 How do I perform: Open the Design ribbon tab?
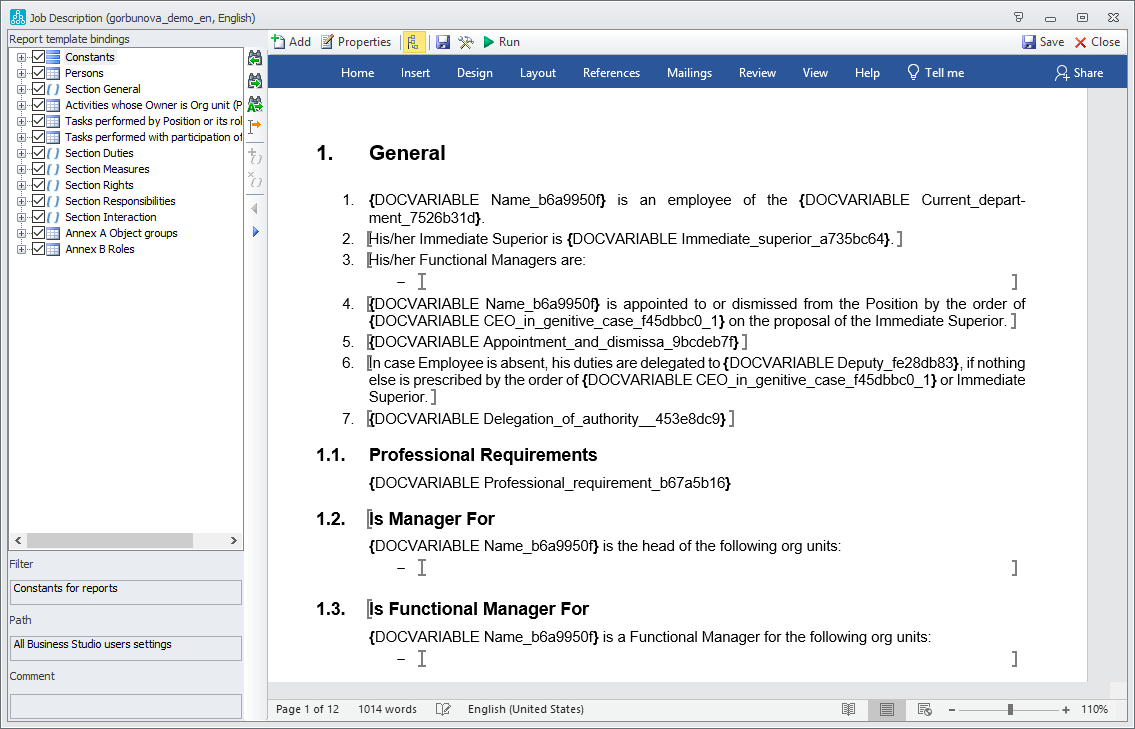[475, 72]
